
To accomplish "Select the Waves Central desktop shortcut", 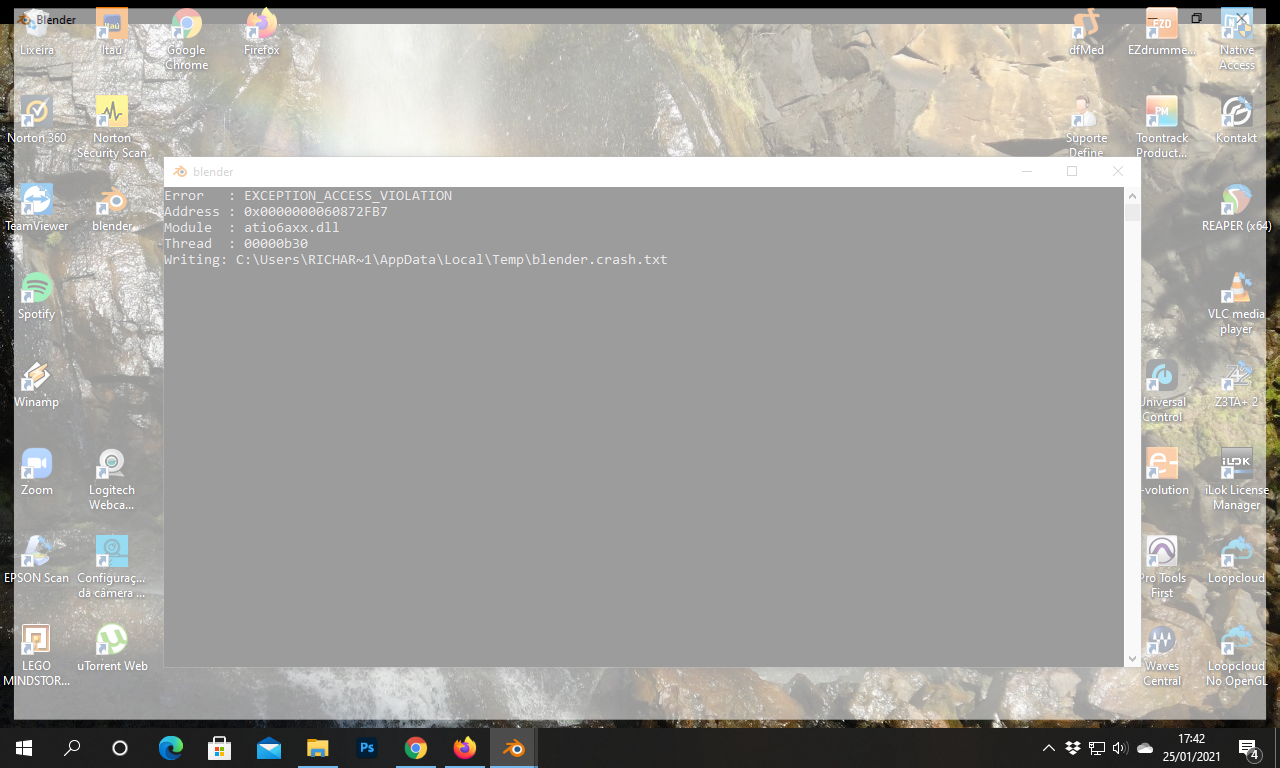I will (x=1162, y=656).
